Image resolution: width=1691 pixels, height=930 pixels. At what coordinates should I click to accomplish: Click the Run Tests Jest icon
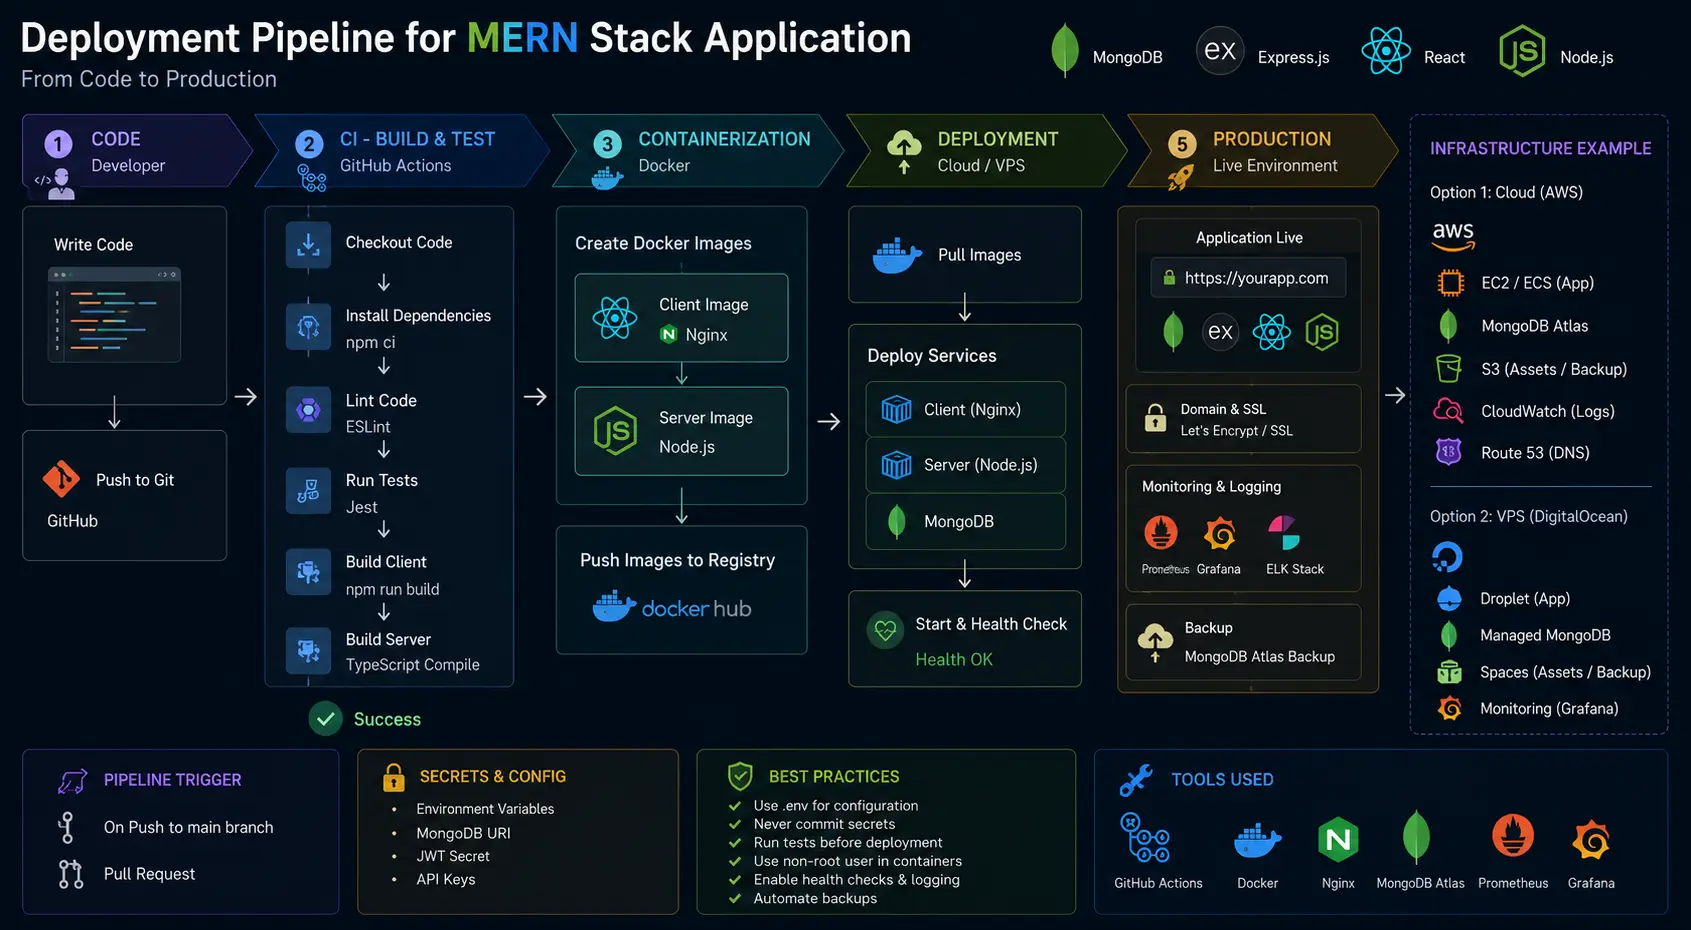tap(308, 491)
